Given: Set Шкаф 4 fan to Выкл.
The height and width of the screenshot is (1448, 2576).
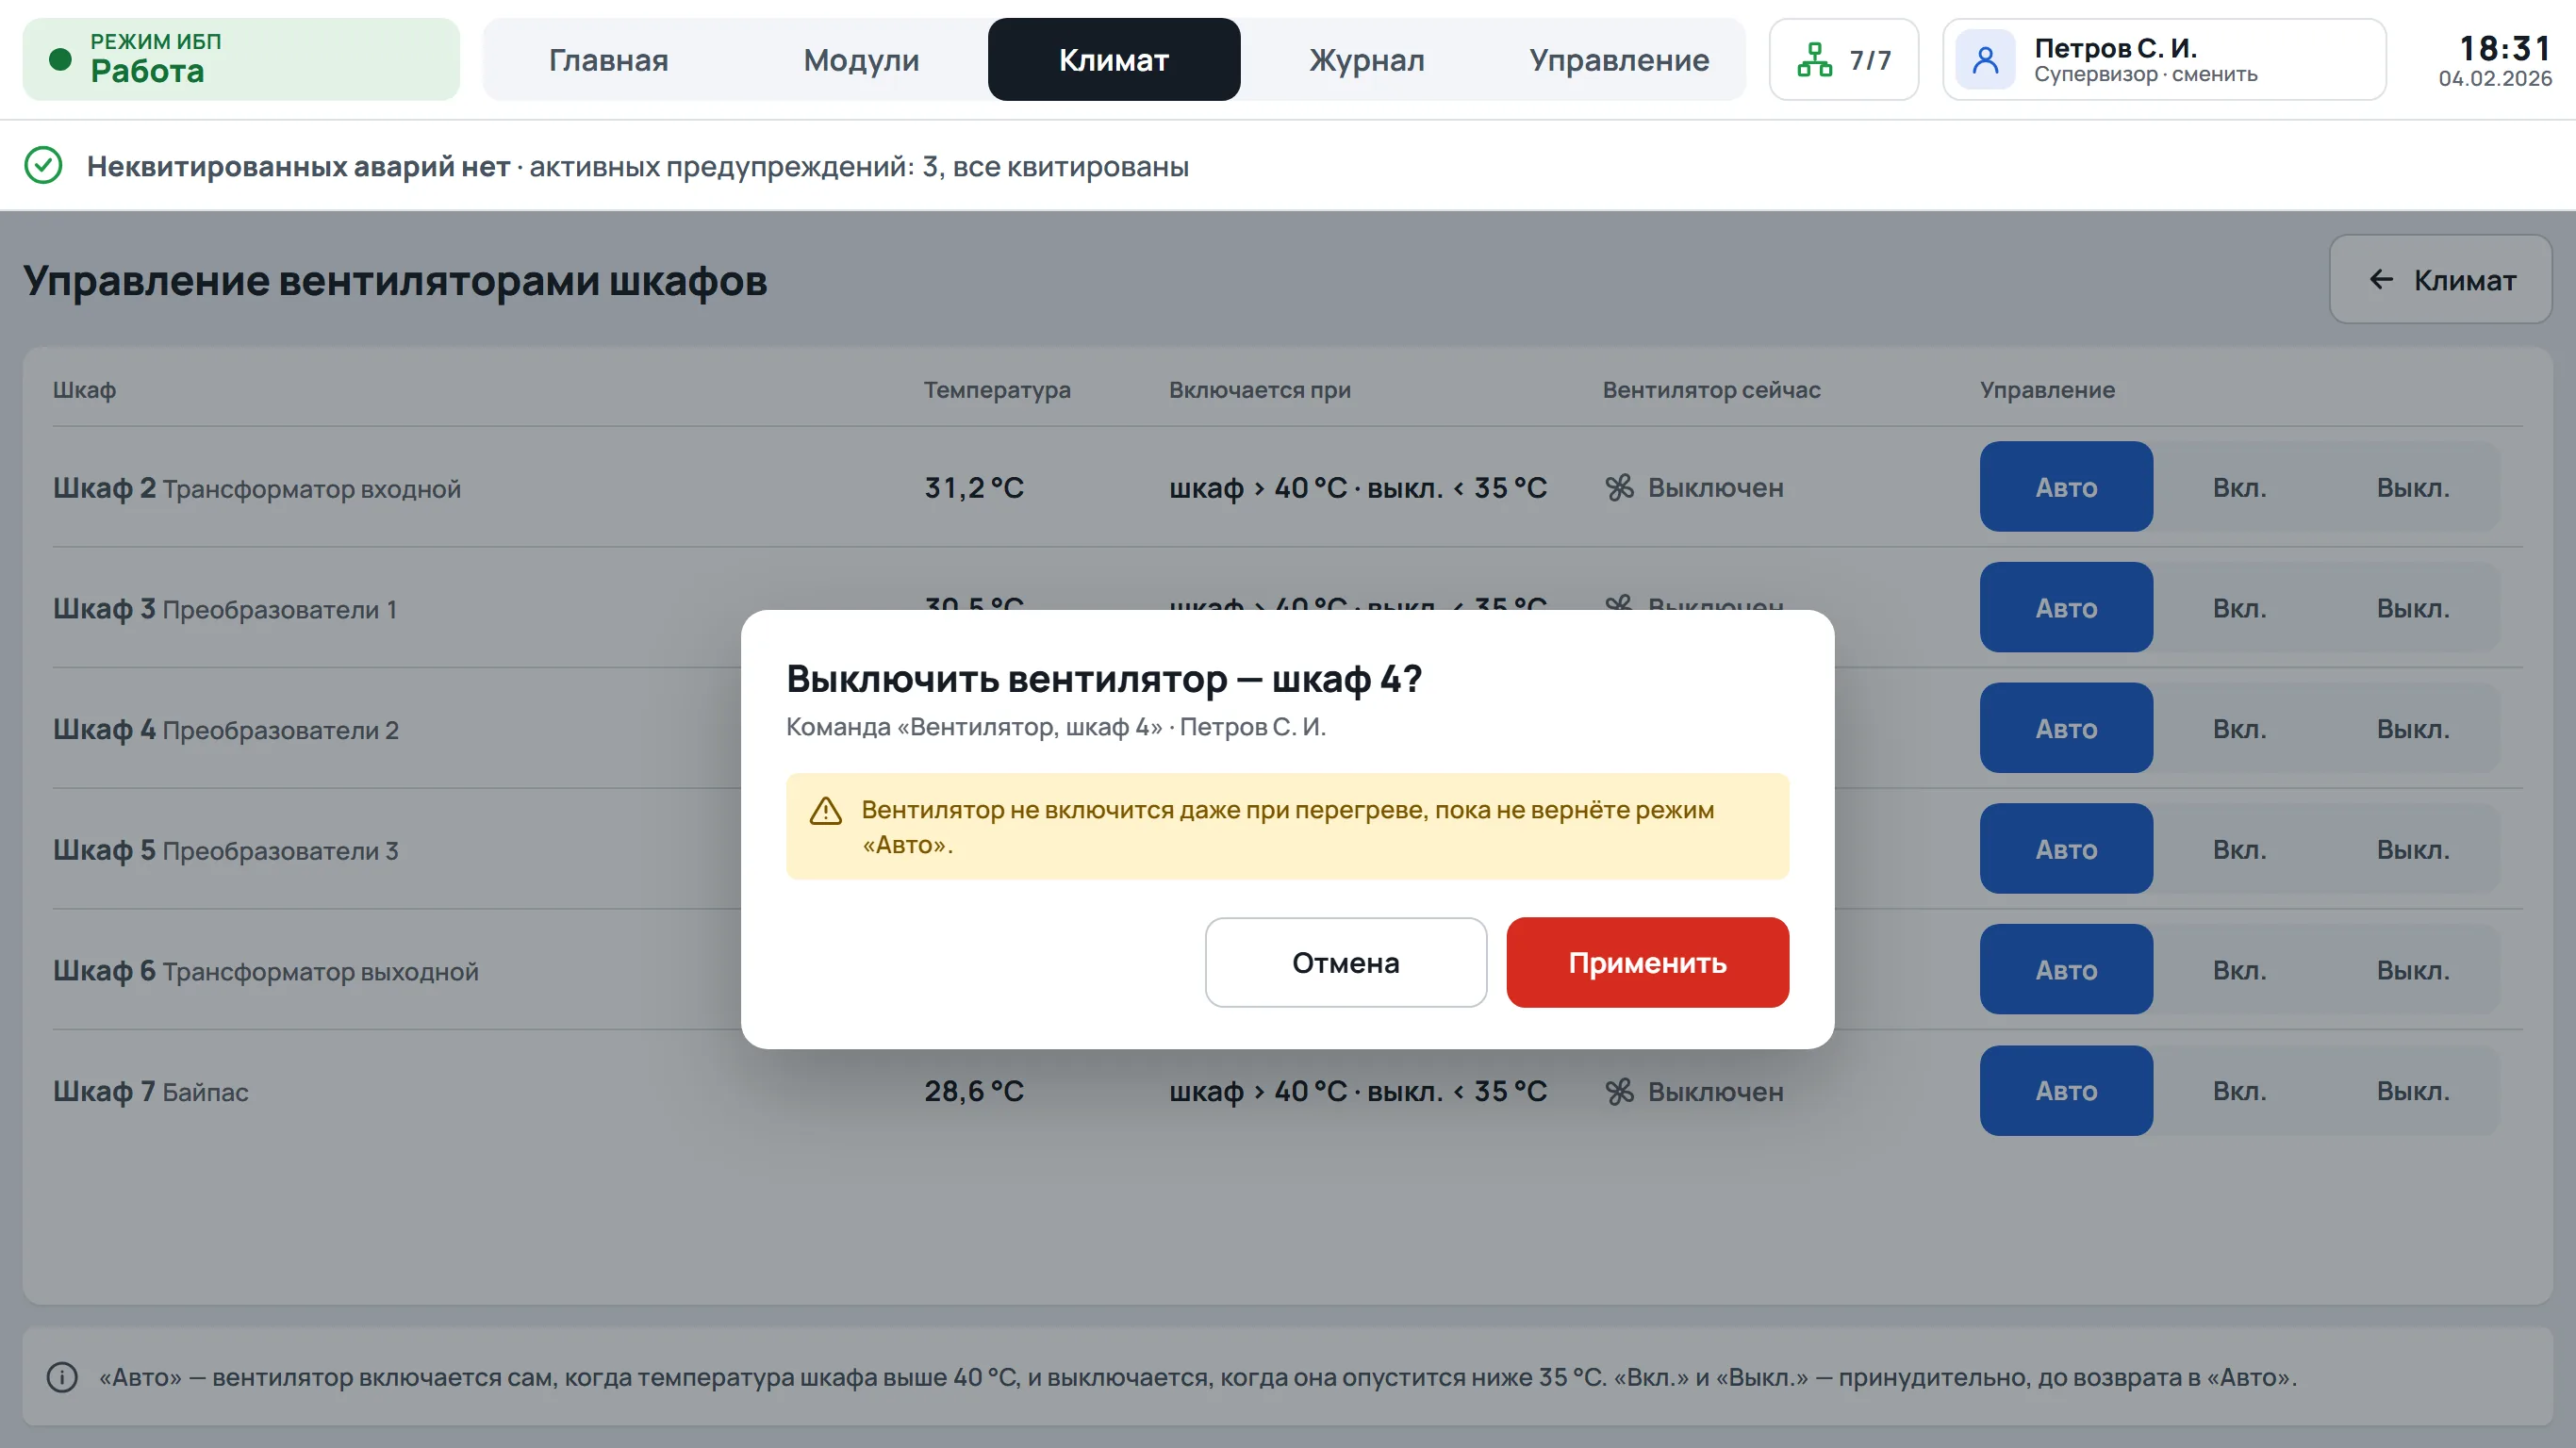Looking at the screenshot, I should pyautogui.click(x=2413, y=728).
